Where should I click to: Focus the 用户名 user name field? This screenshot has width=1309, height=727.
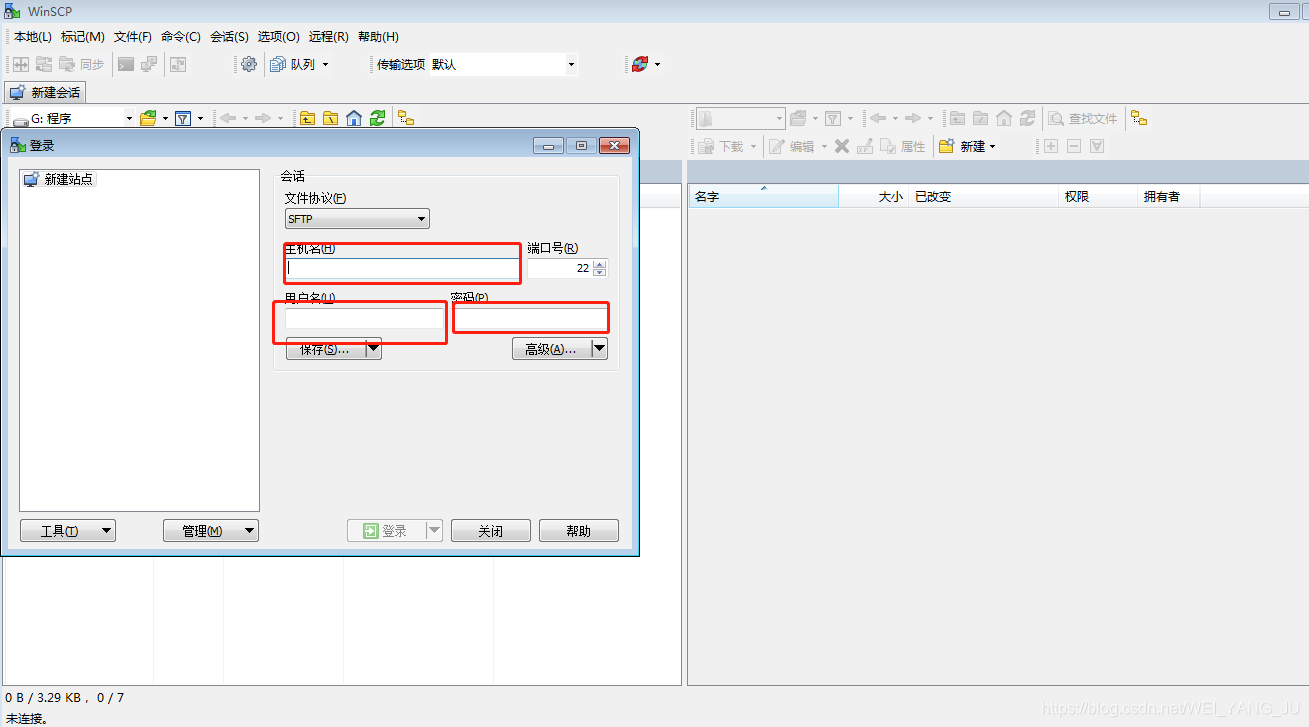(364, 319)
